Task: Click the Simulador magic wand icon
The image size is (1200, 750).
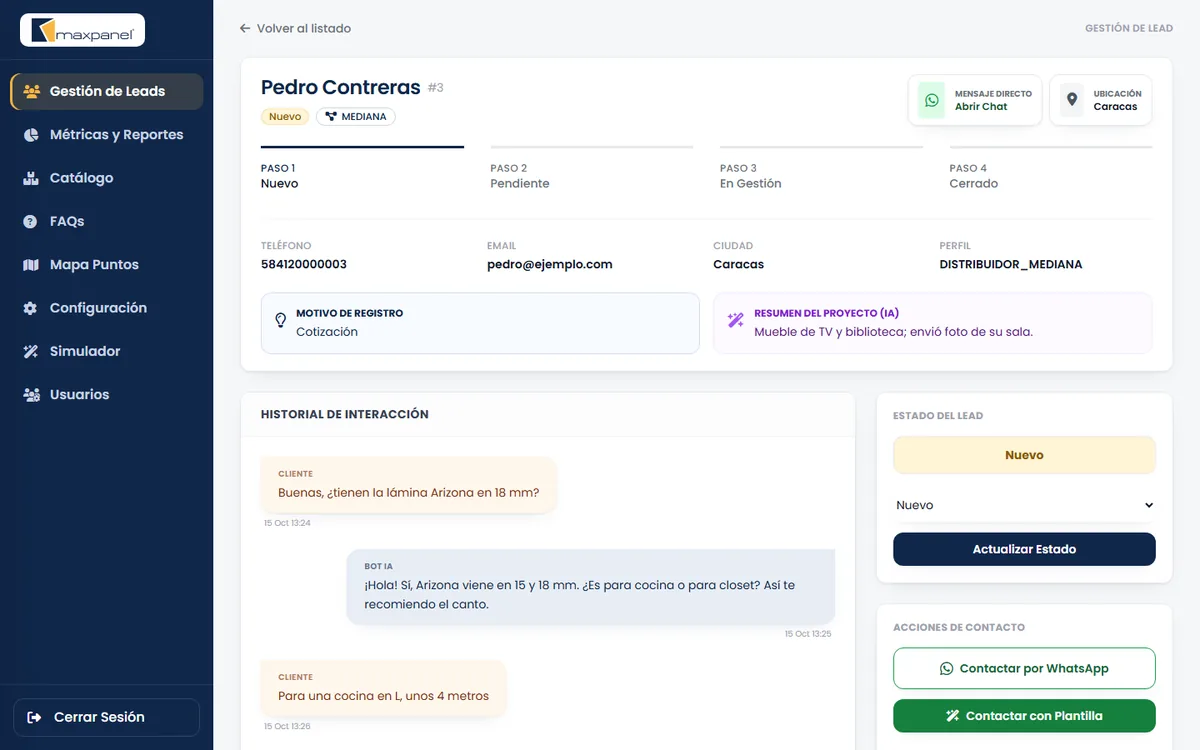Action: click(31, 351)
